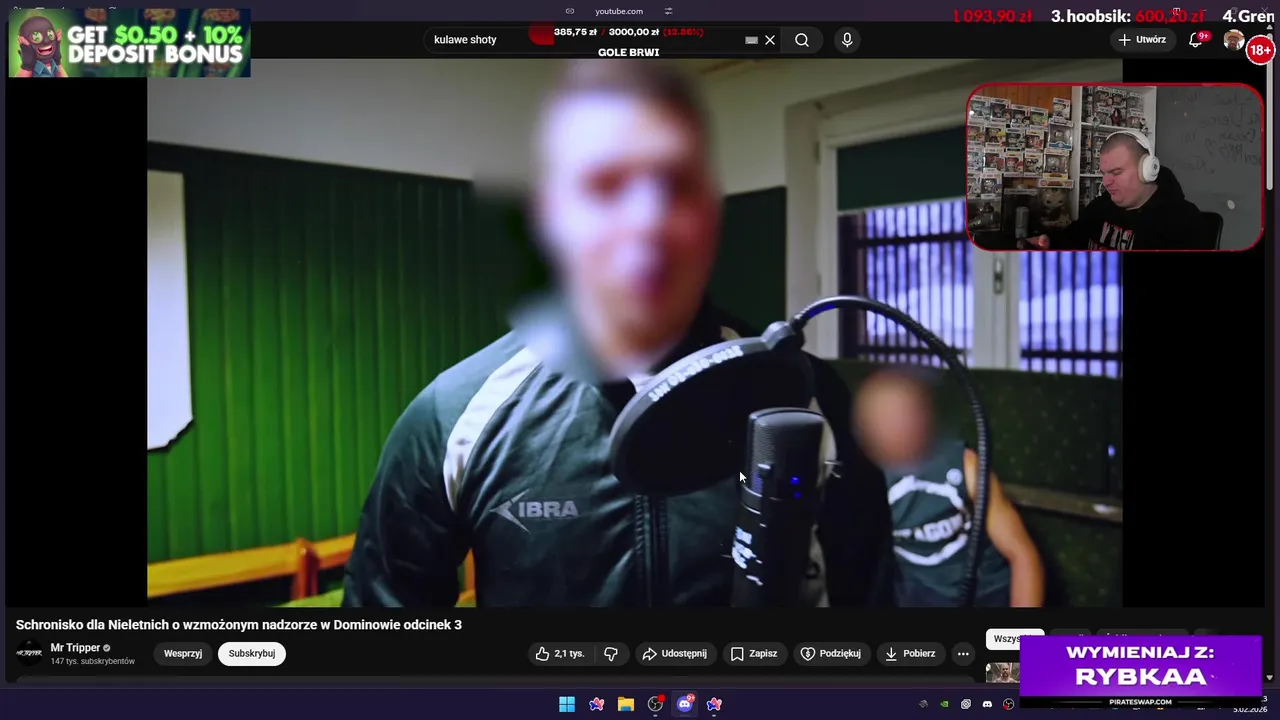Click the Discord icon in the system tray

tap(987, 704)
